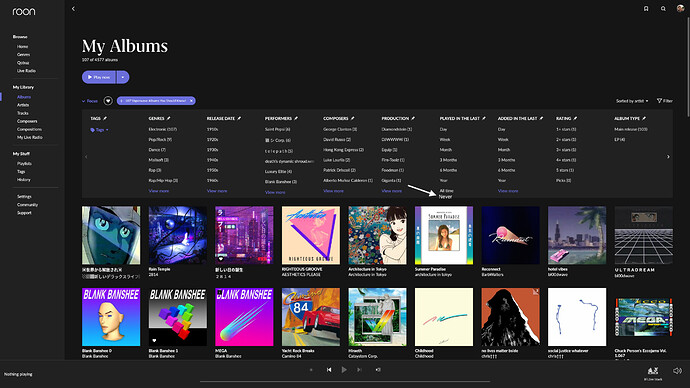Expand Production with View more
This screenshot has height=388, width=690.
pos(392,191)
